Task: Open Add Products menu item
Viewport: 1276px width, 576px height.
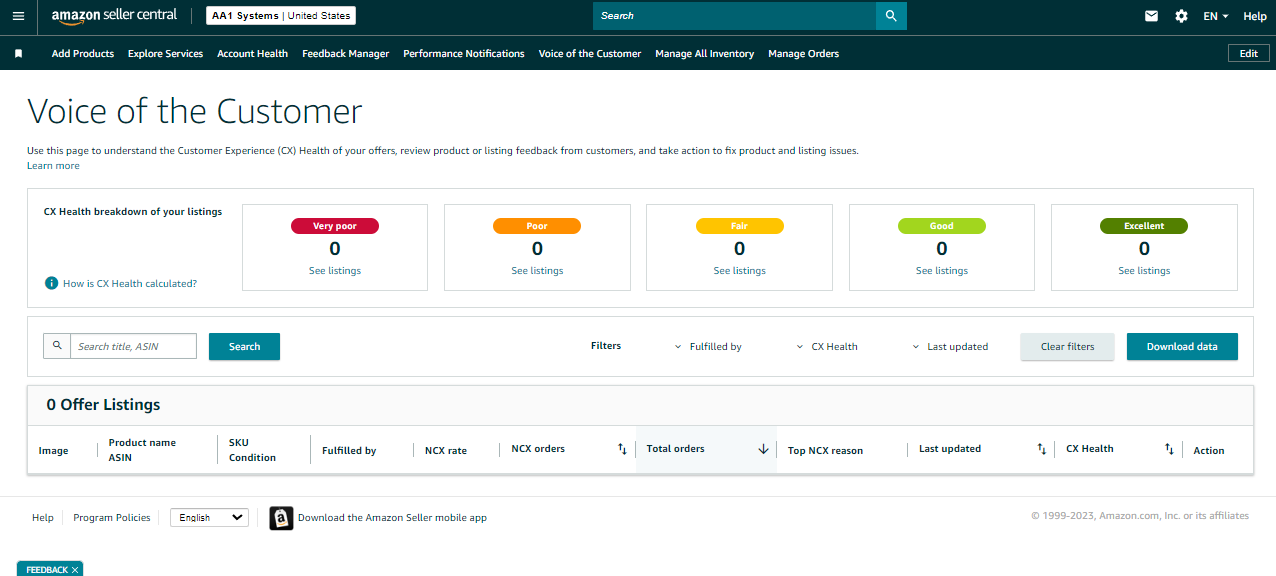Action: point(83,54)
